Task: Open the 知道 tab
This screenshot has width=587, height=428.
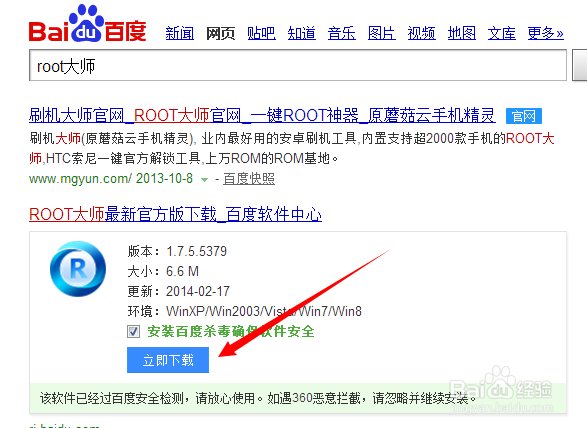Action: point(302,33)
